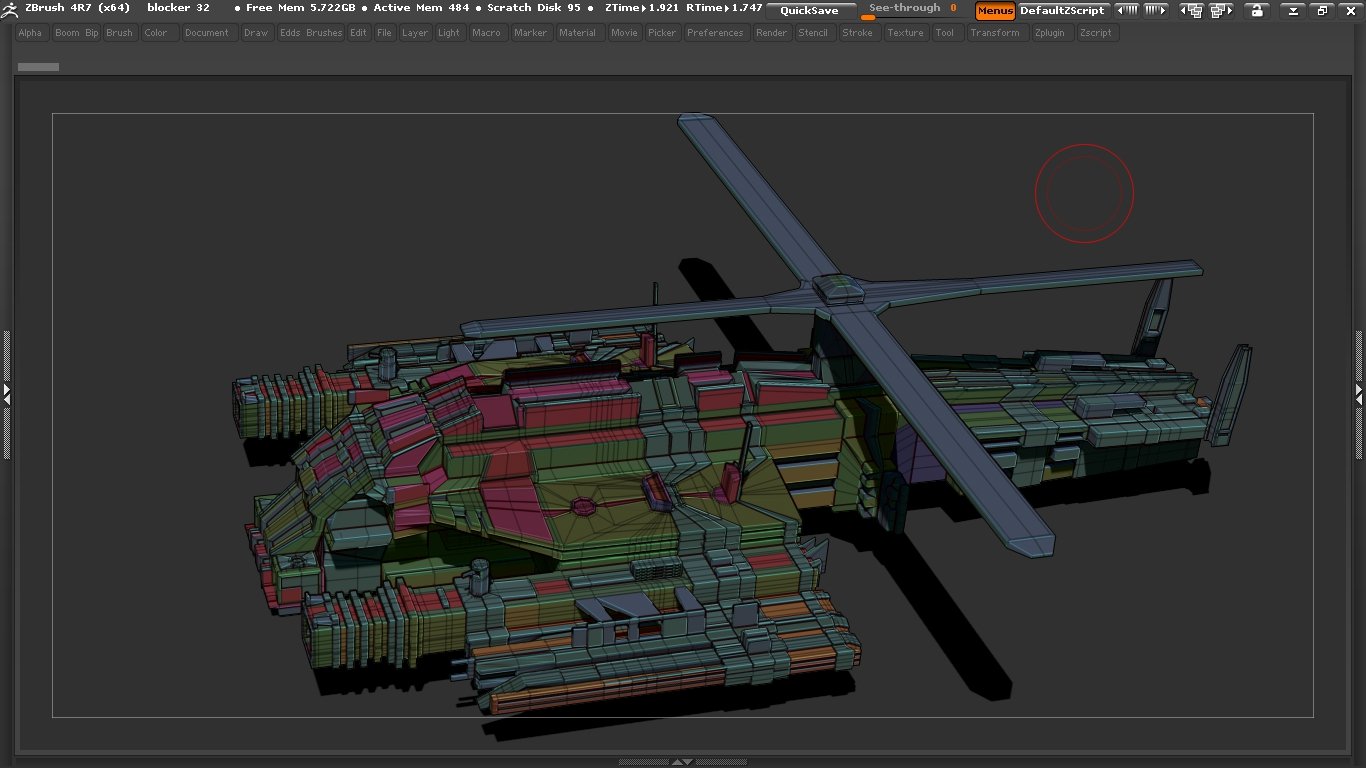1366x768 pixels.
Task: Click the lock icon for configuration
Action: coord(1256,11)
